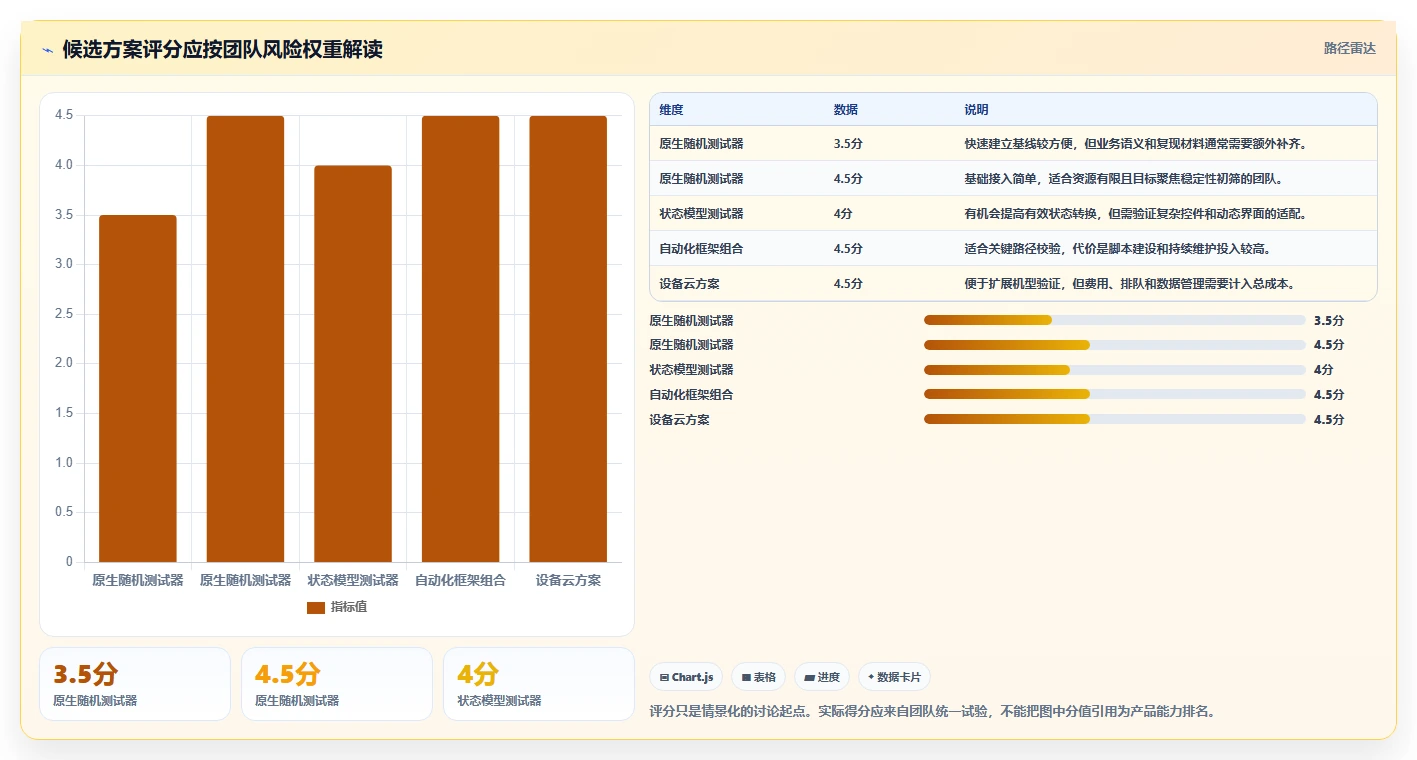The height and width of the screenshot is (760, 1417).
Task: Click the 状态模型测试器 bar in the chart
Action: tap(353, 364)
